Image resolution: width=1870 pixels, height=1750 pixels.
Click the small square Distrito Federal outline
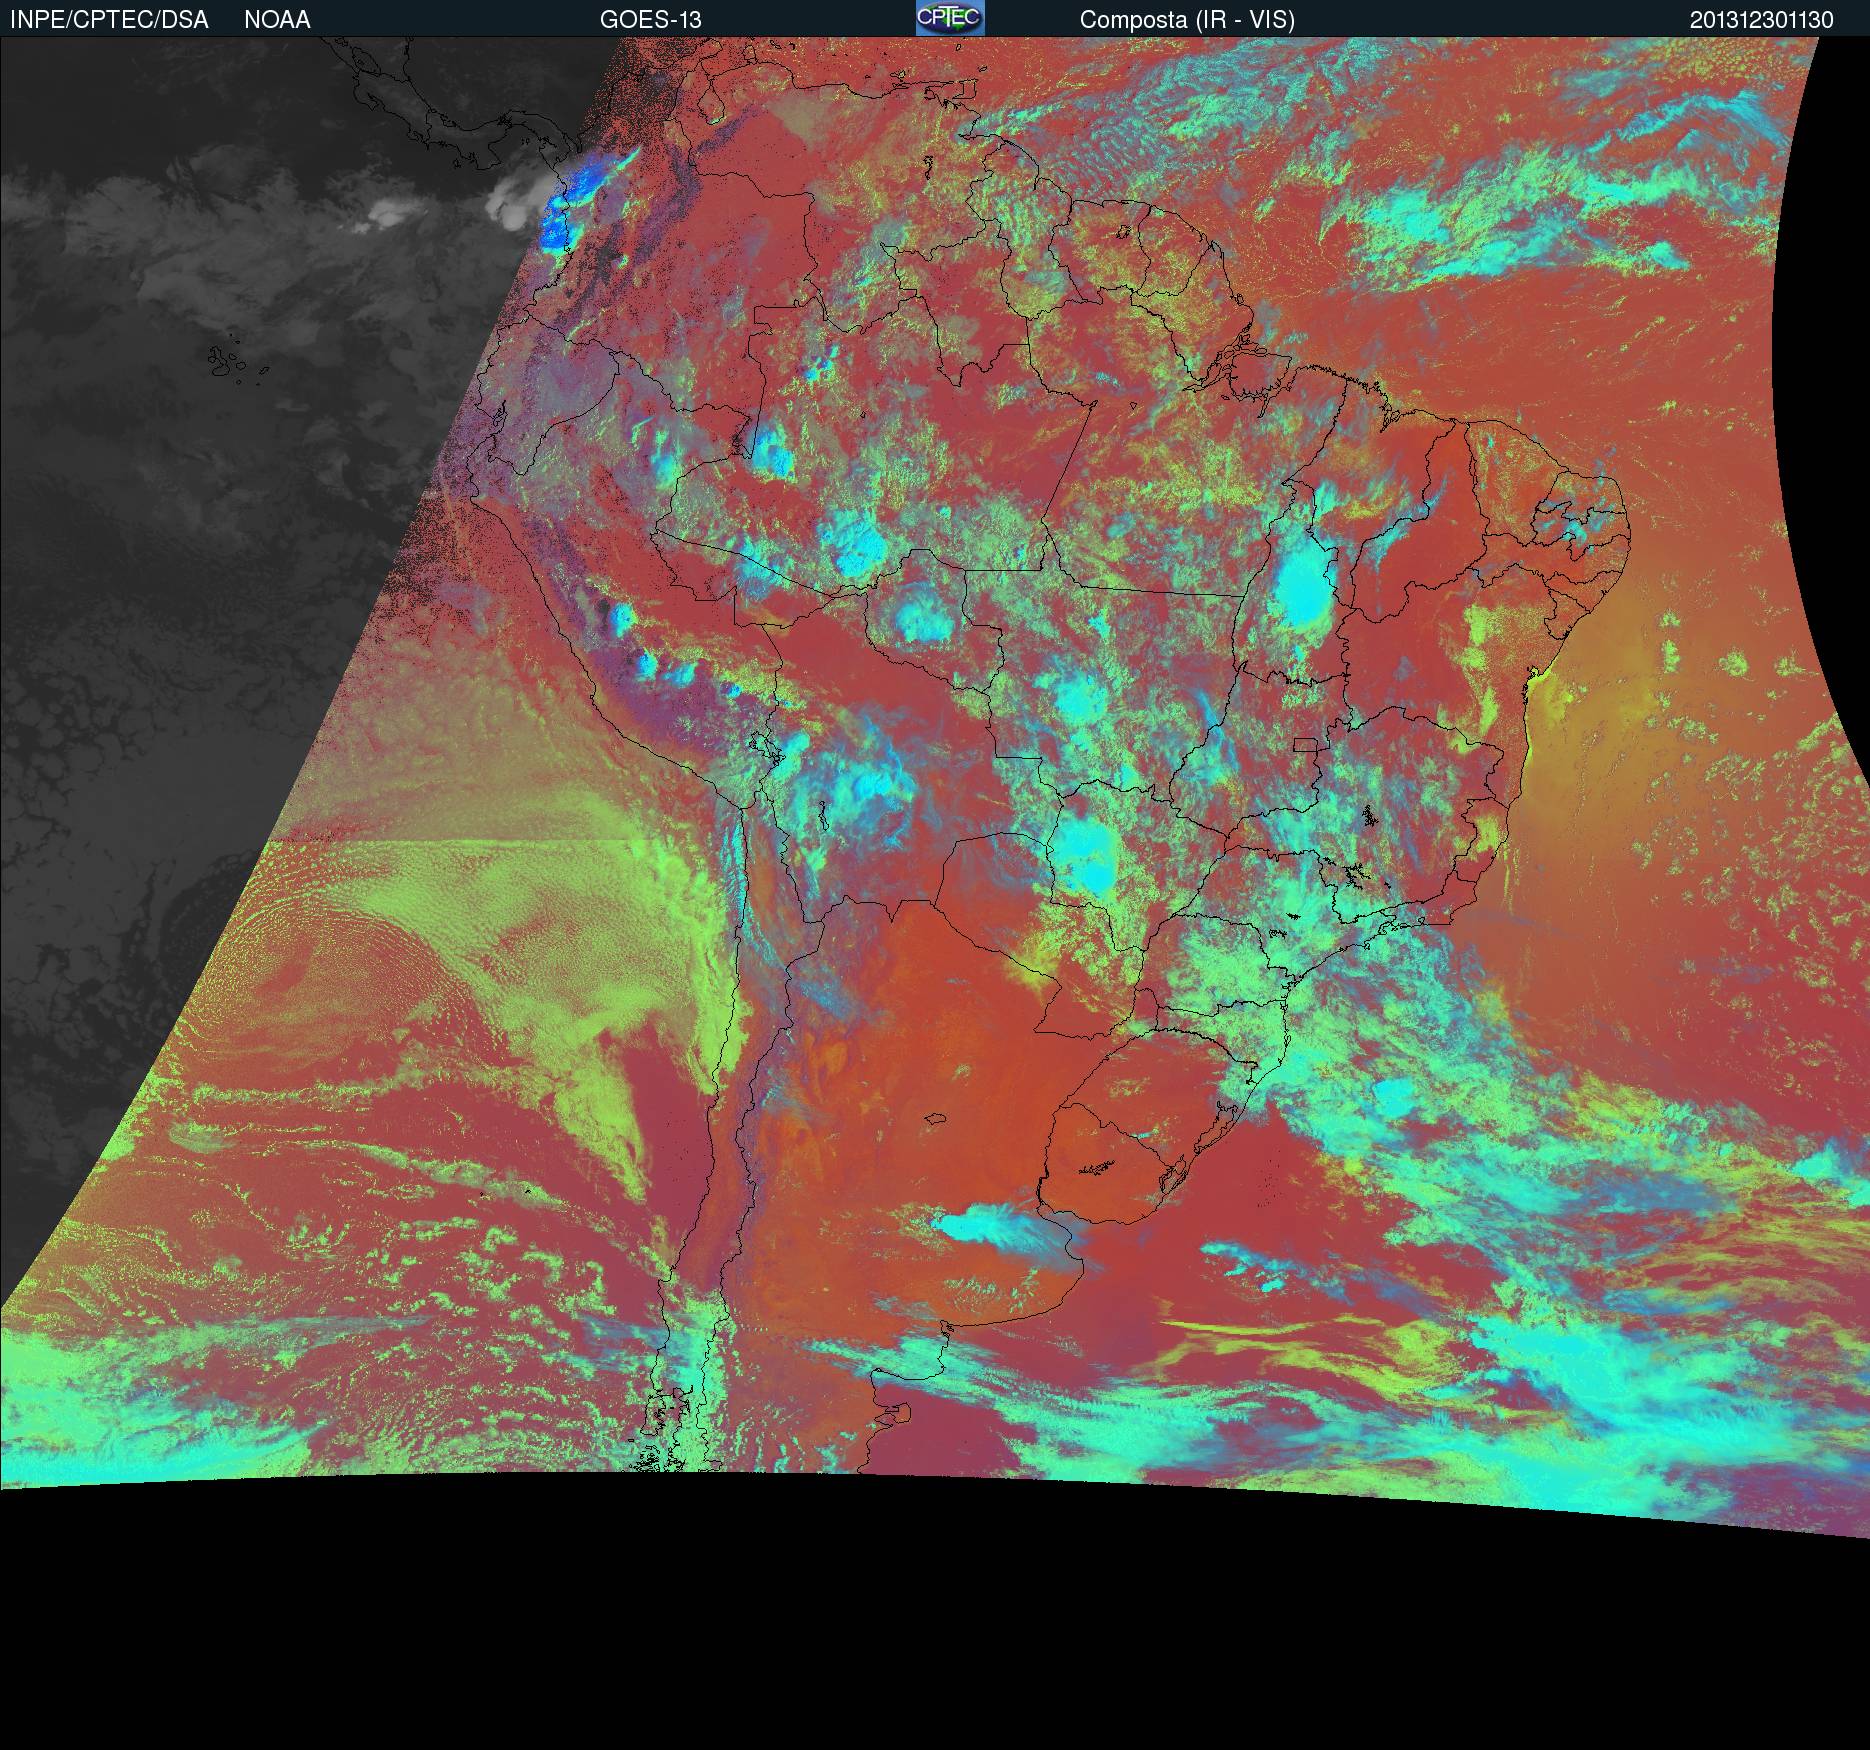click(1304, 745)
